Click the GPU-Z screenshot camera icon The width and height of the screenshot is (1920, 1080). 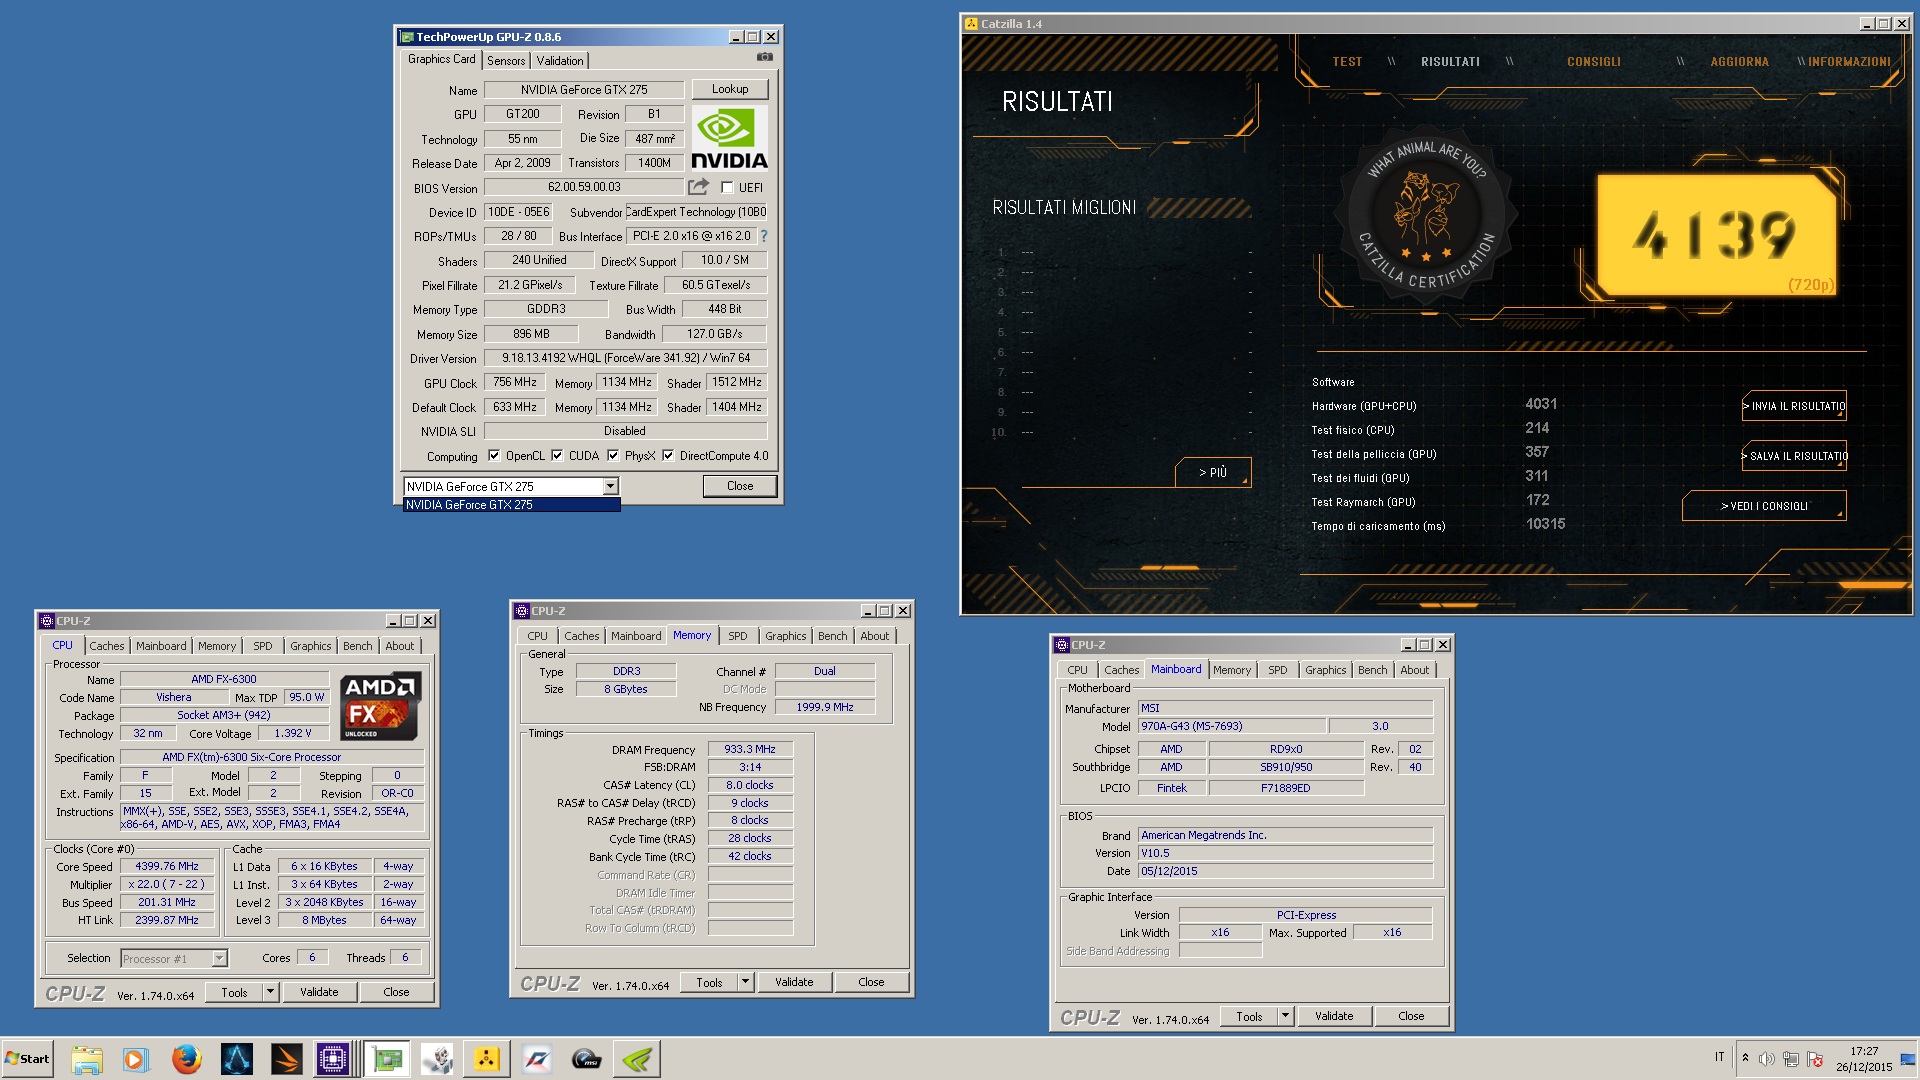pyautogui.click(x=765, y=57)
